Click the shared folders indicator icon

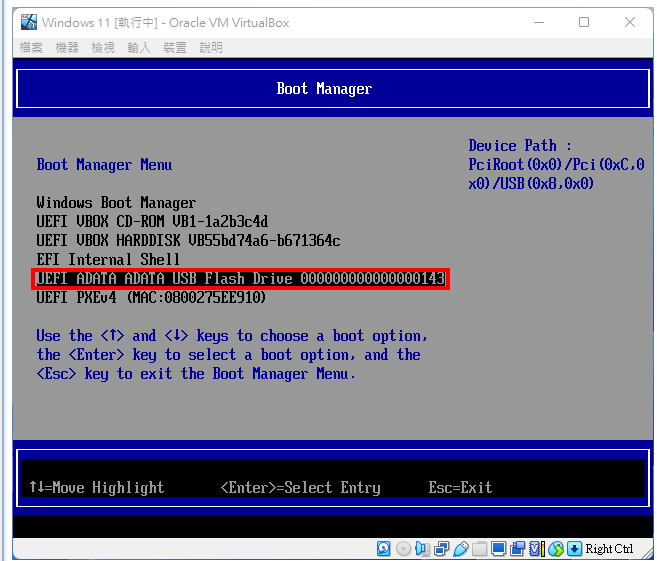(x=479, y=548)
